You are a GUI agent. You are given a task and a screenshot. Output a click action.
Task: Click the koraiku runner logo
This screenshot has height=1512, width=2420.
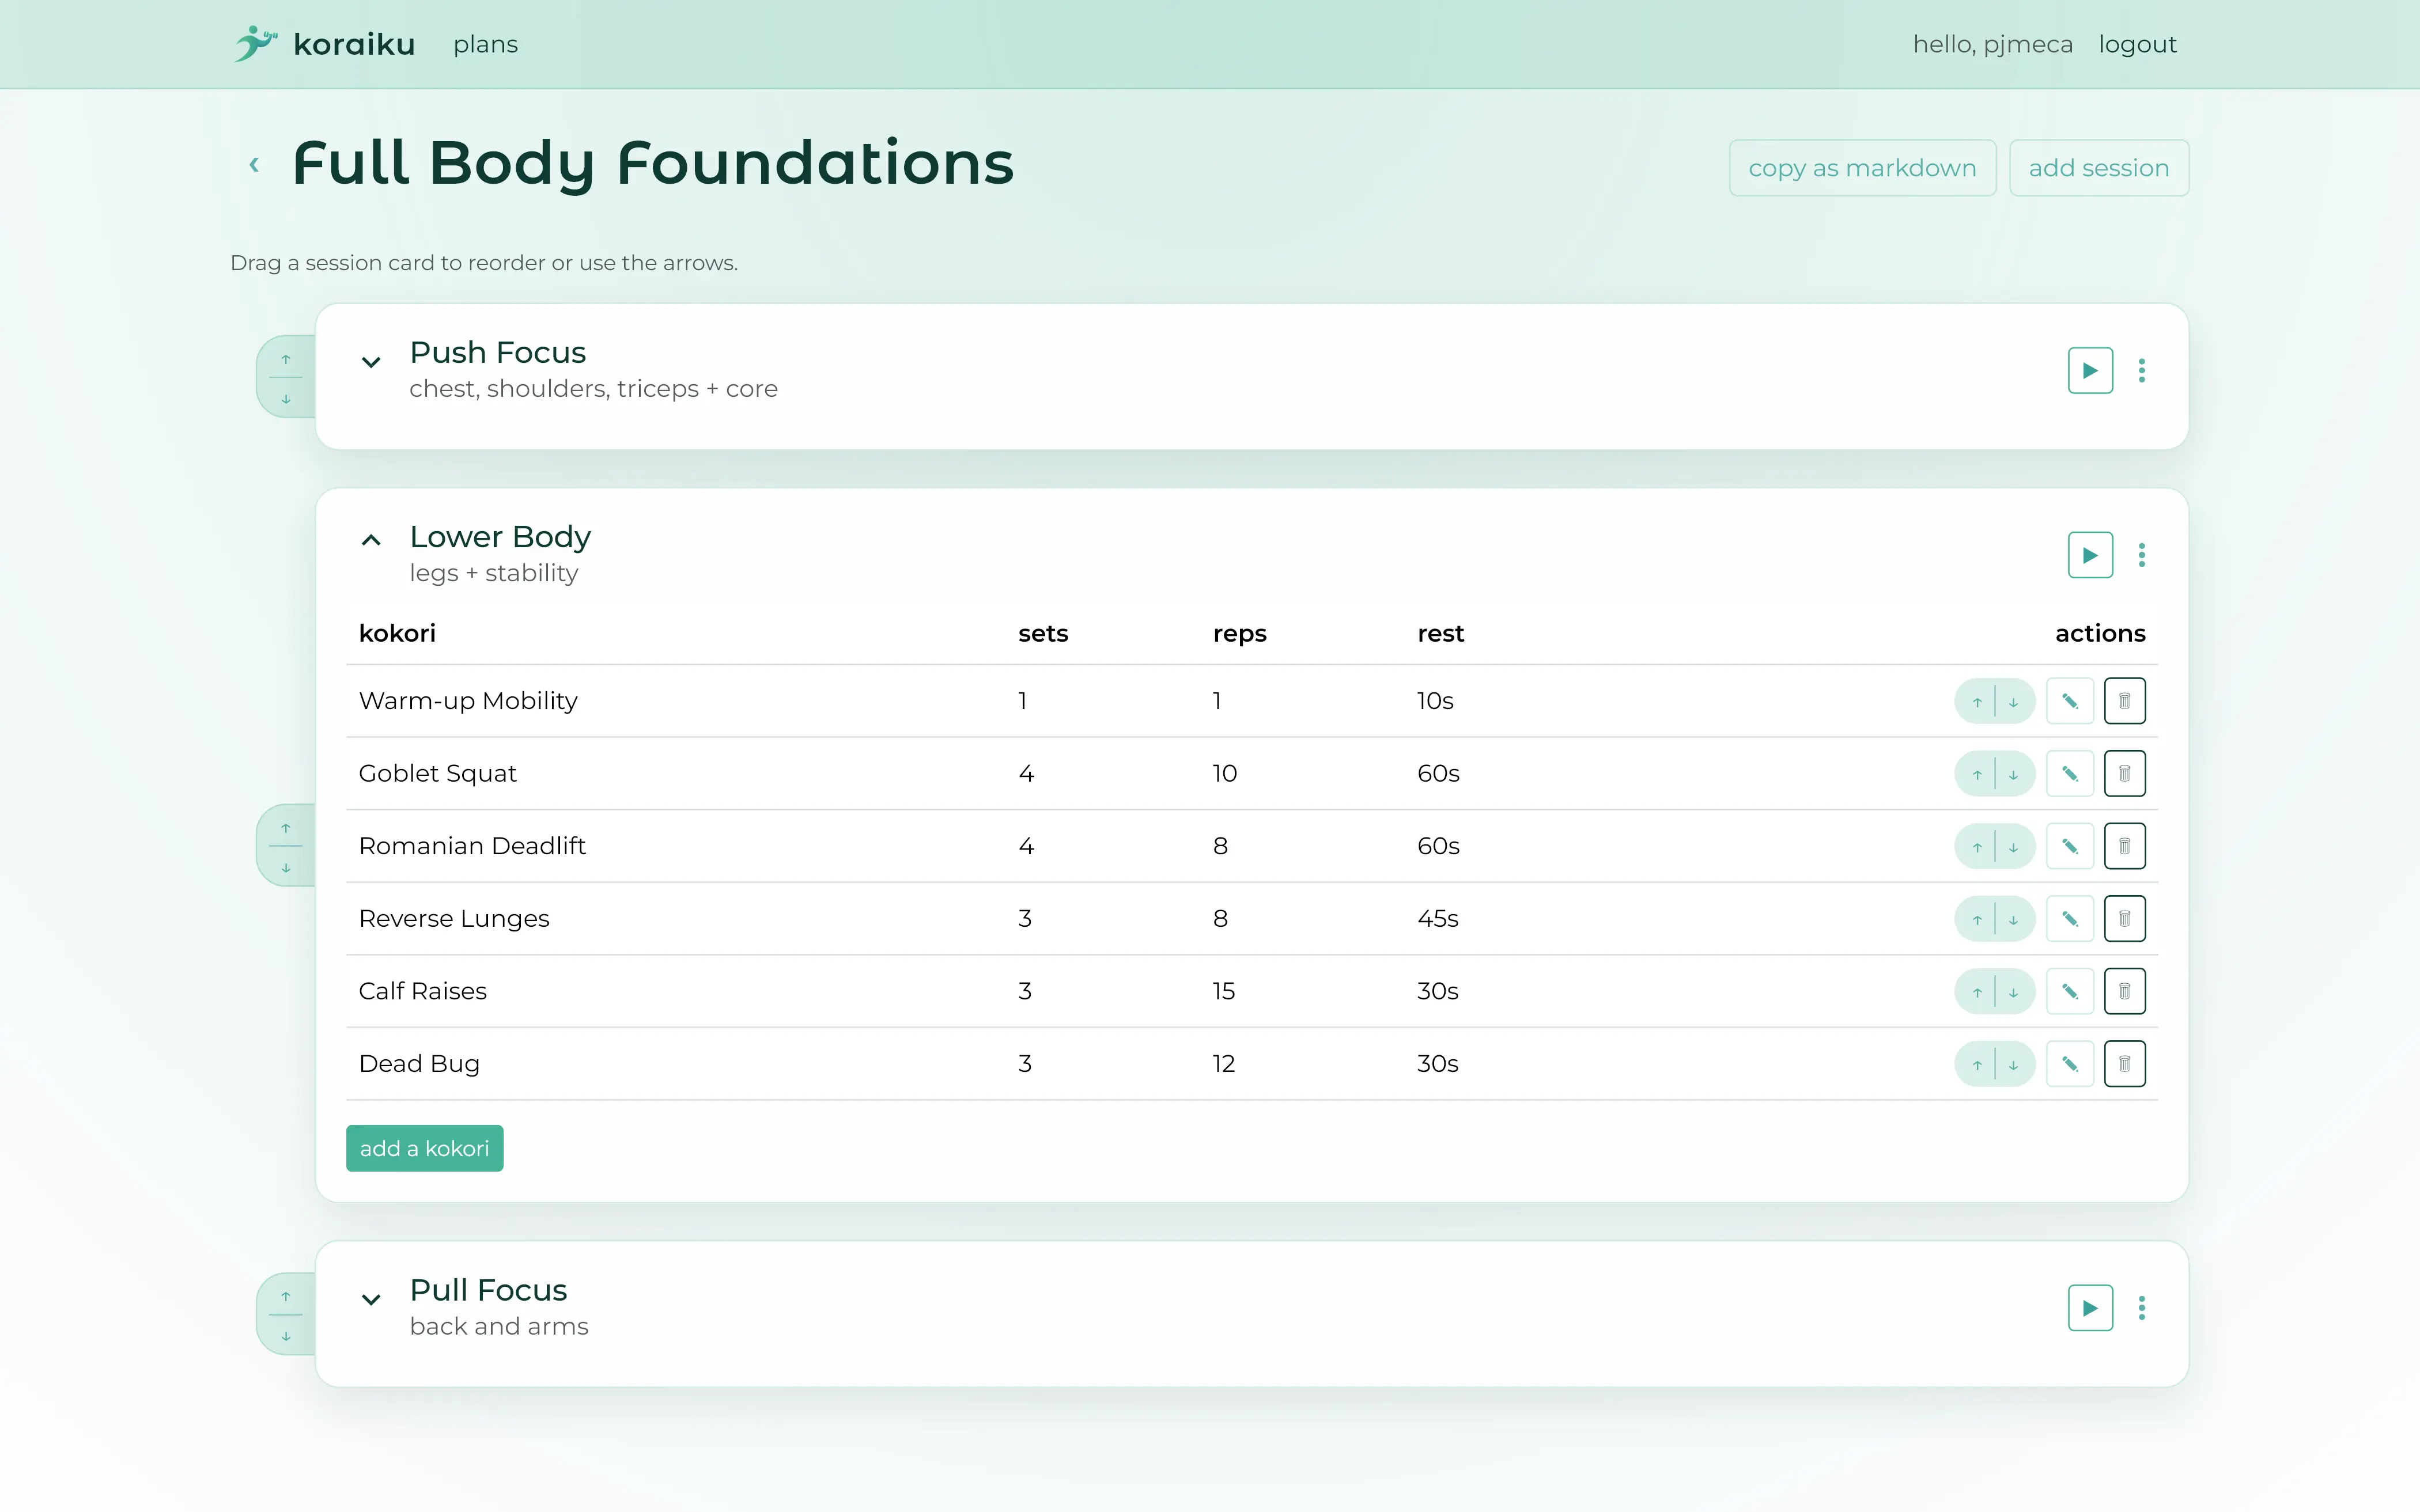coord(255,44)
